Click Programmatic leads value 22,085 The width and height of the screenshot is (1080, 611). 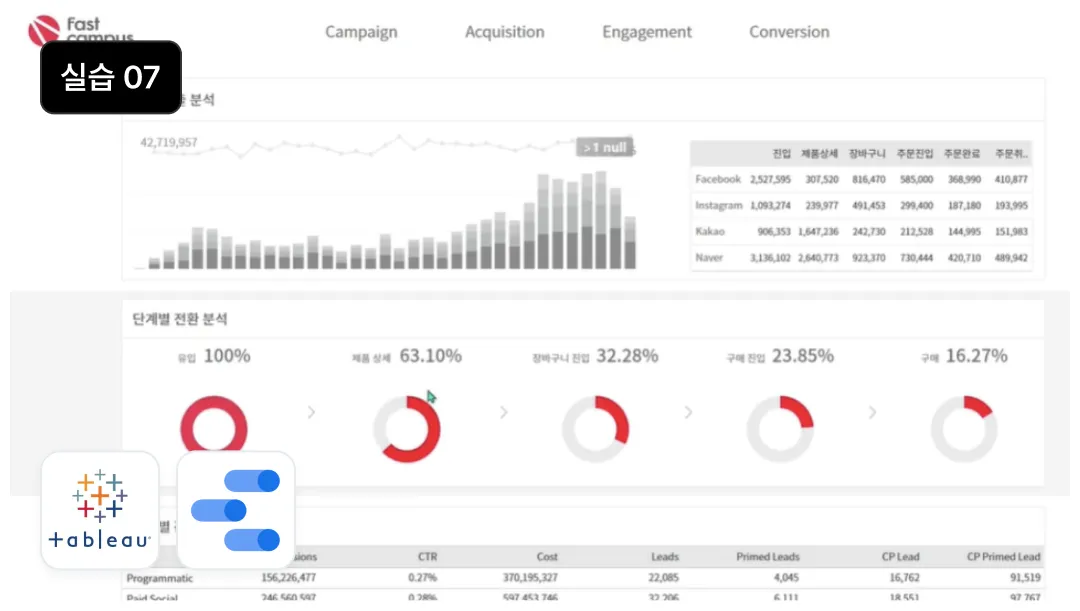point(663,577)
